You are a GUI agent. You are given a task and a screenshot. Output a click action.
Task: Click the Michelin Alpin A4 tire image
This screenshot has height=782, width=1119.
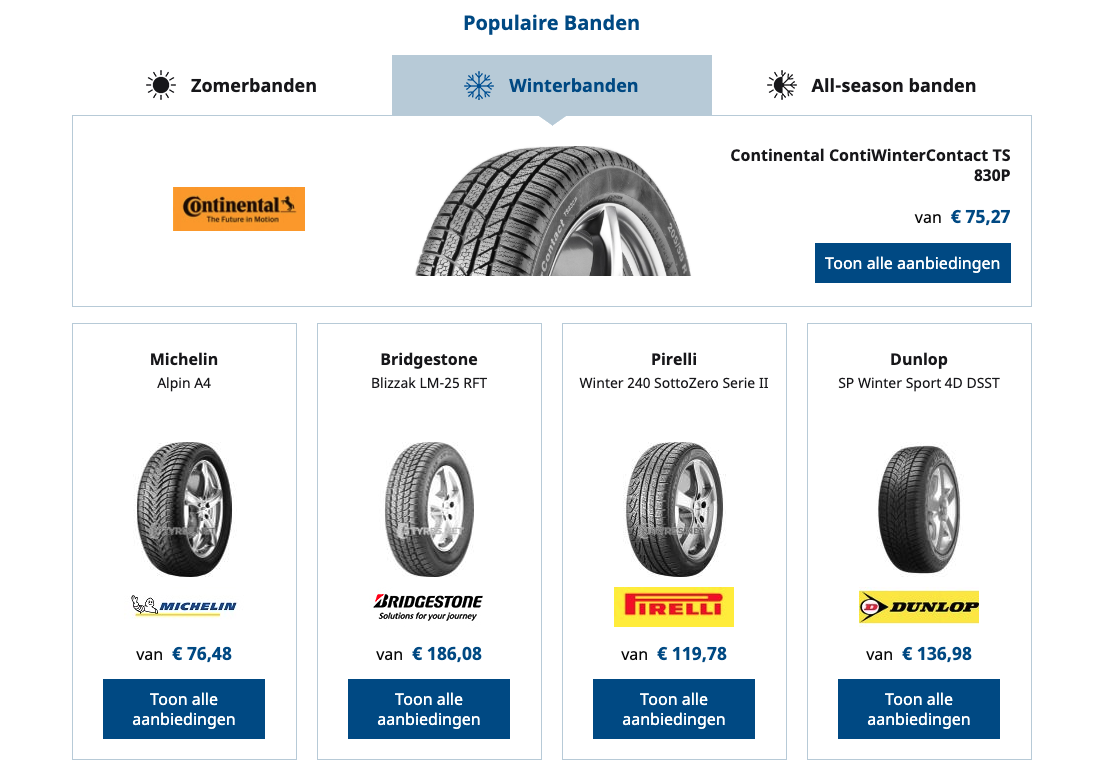click(184, 509)
